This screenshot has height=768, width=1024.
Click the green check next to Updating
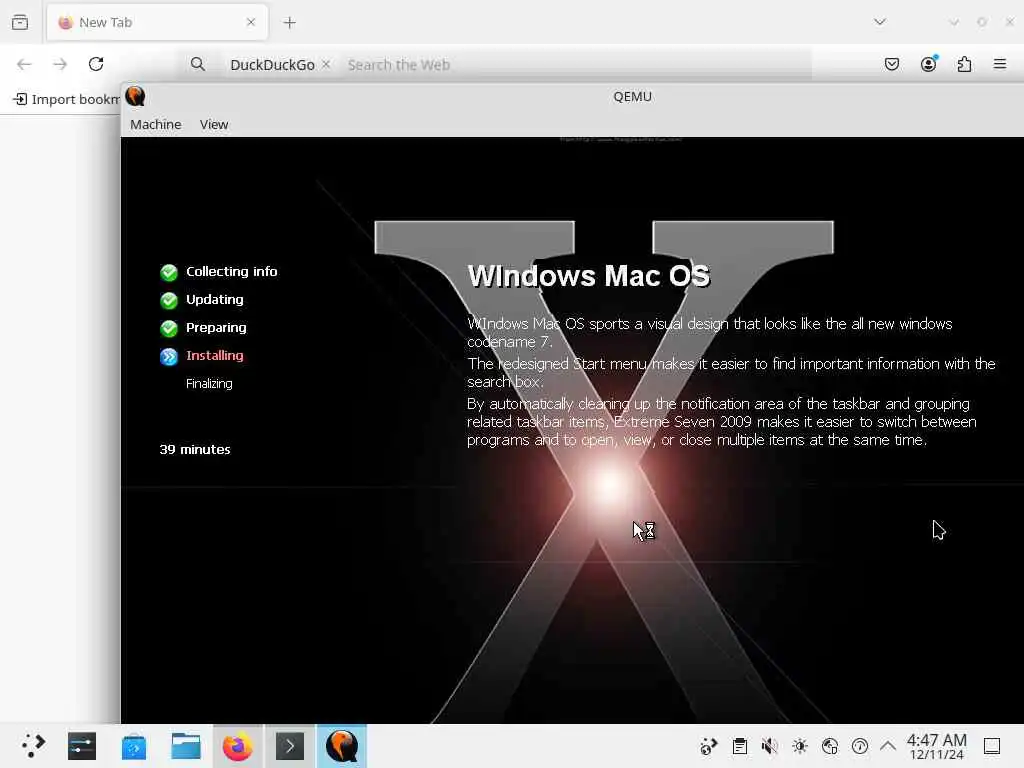[168, 300]
